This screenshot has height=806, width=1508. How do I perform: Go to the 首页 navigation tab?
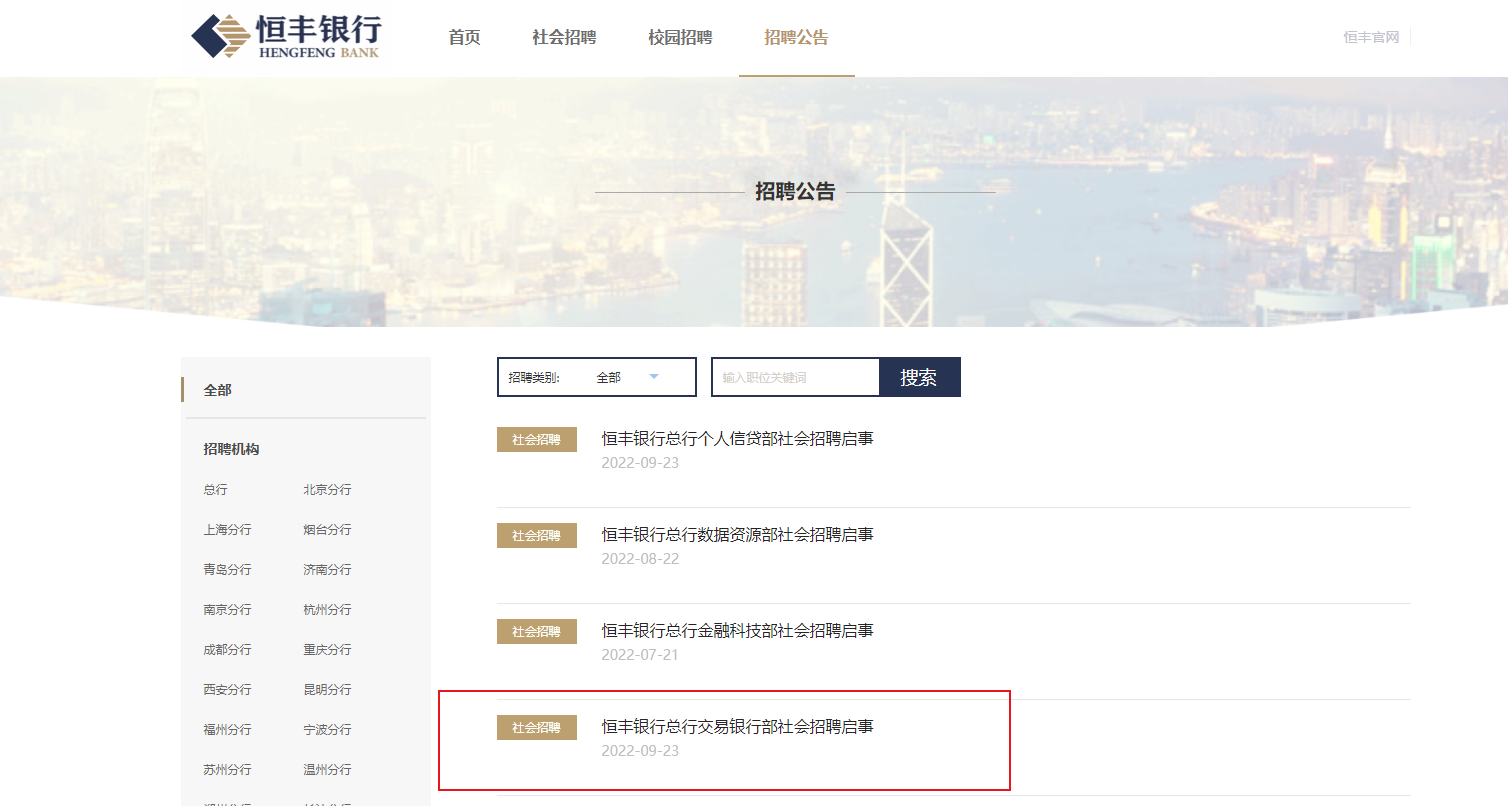pos(464,38)
